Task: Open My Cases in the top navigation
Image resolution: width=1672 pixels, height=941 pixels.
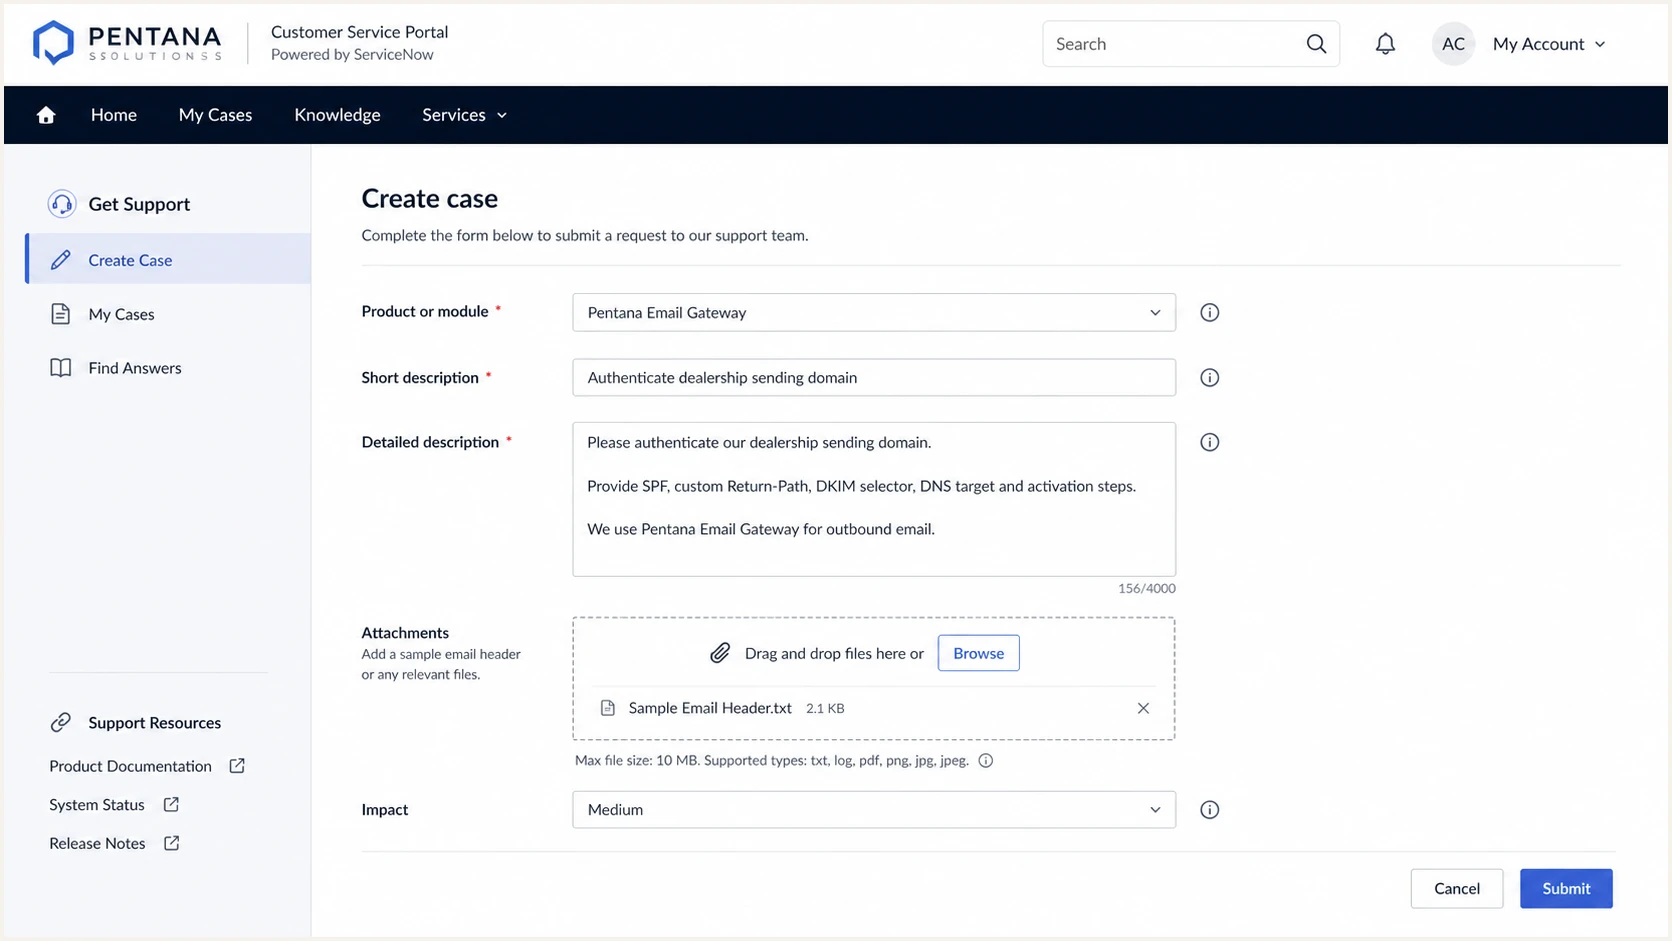Action: pyautogui.click(x=215, y=115)
